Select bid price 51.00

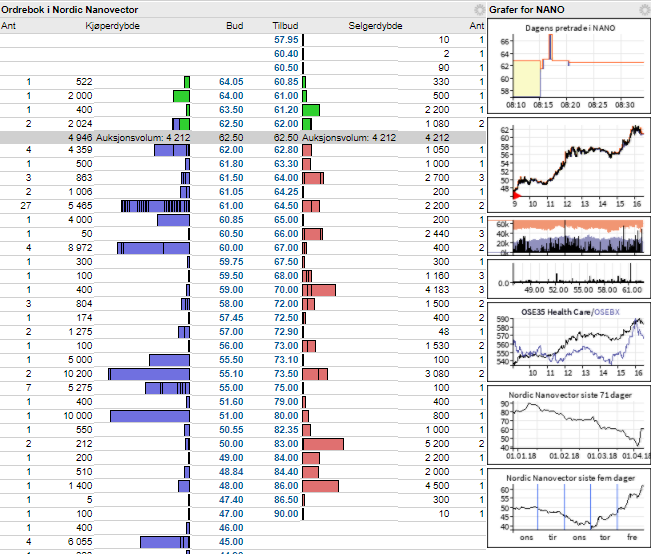tap(231, 416)
